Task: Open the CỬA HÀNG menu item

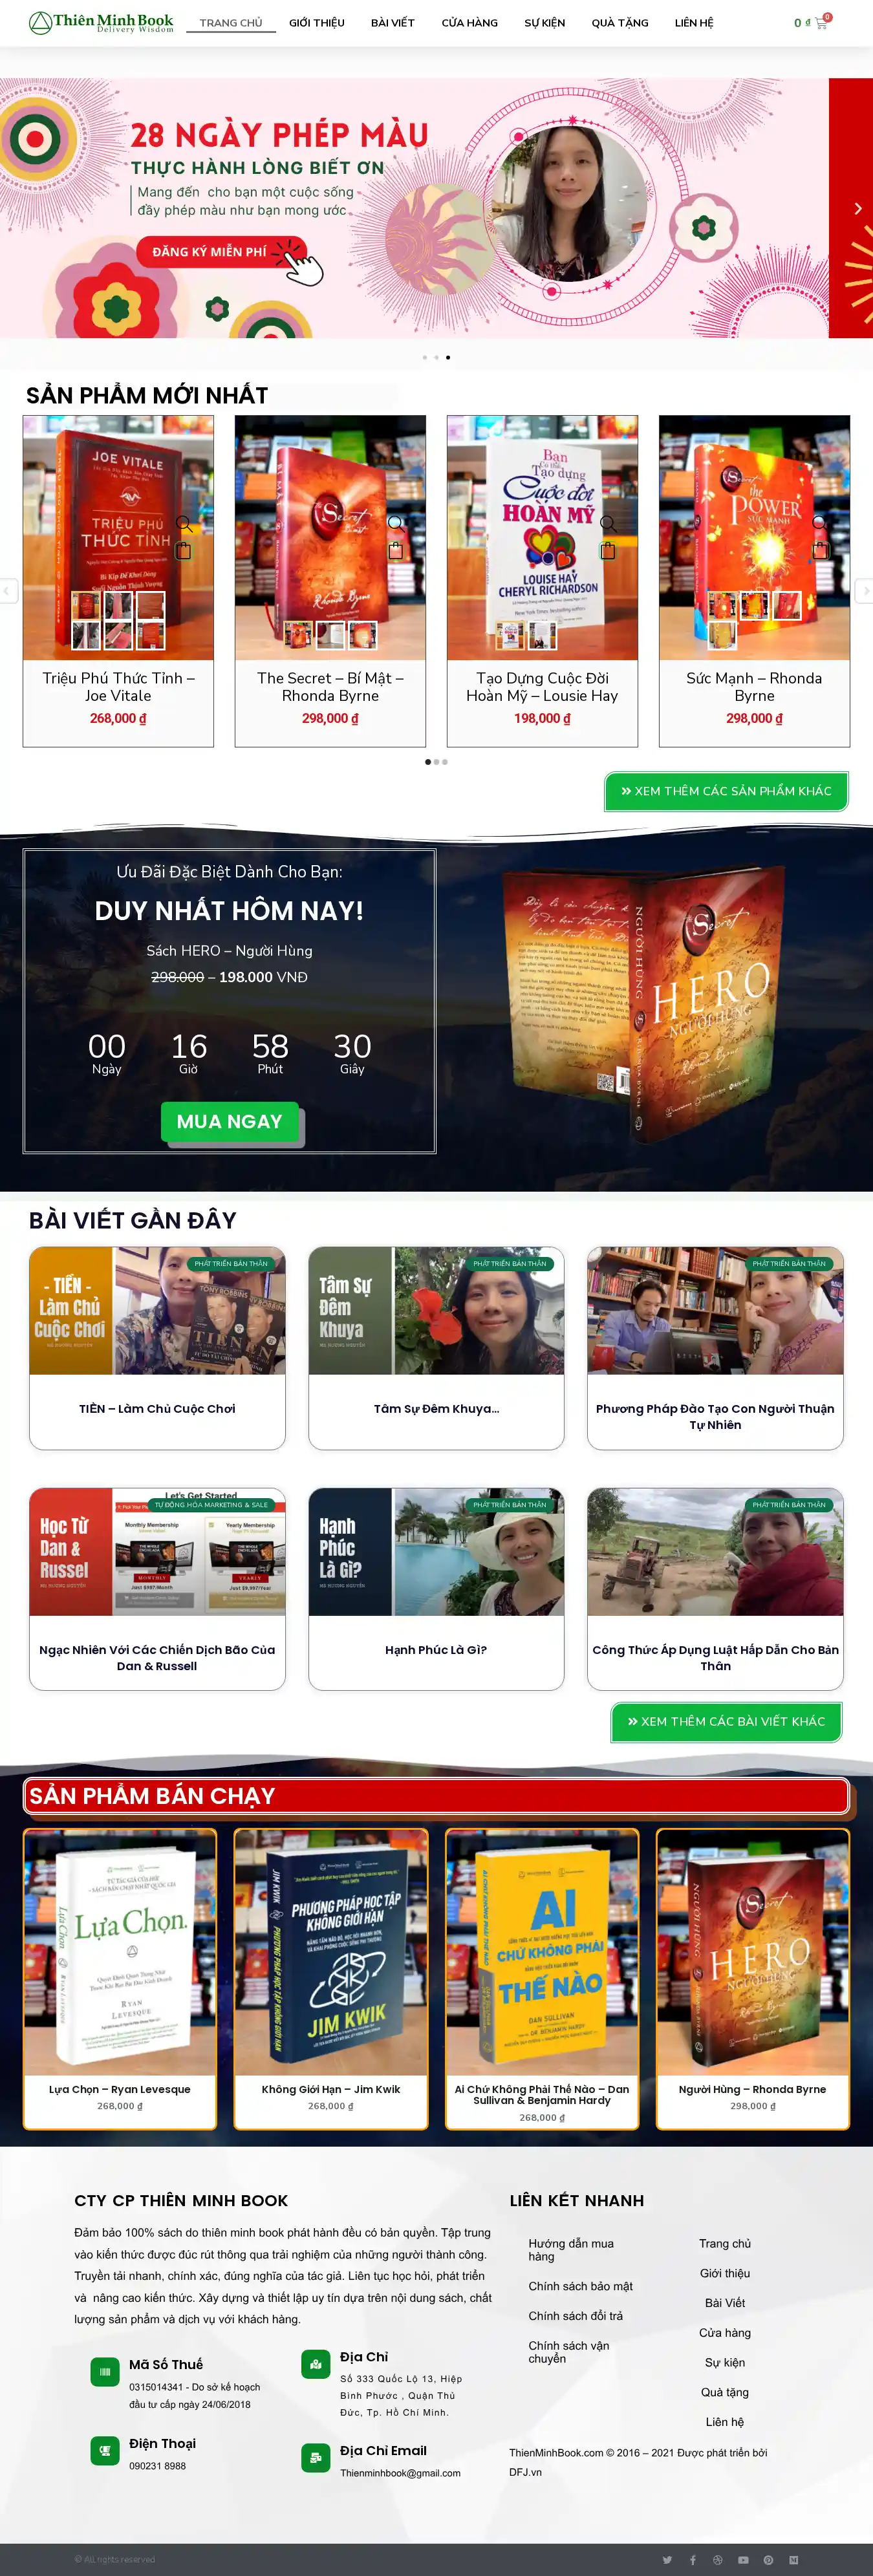Action: coord(469,23)
